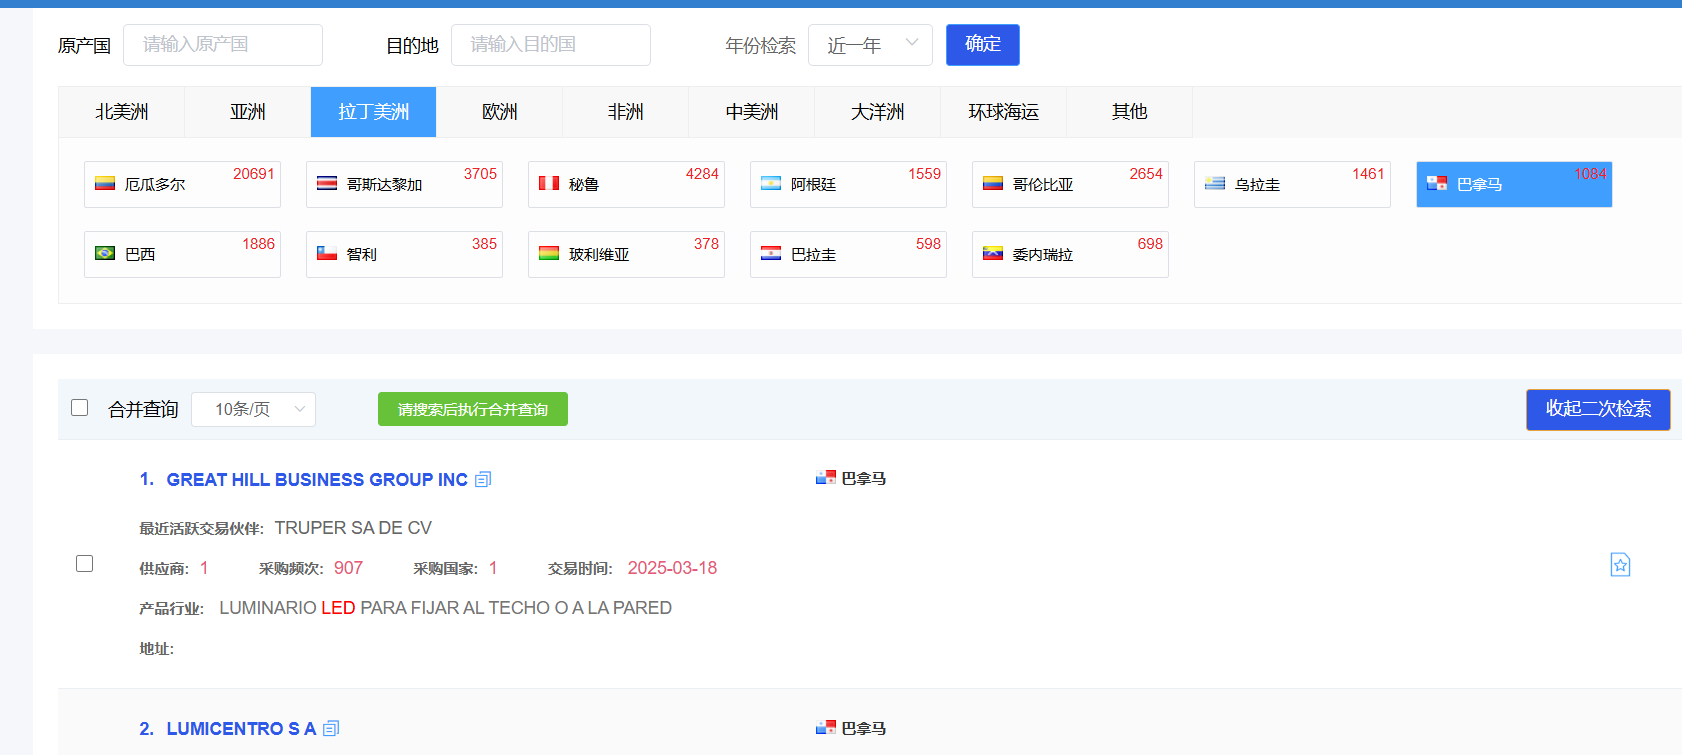Check the merge query checkbox
Image resolution: width=1682 pixels, height=755 pixels.
[80, 408]
